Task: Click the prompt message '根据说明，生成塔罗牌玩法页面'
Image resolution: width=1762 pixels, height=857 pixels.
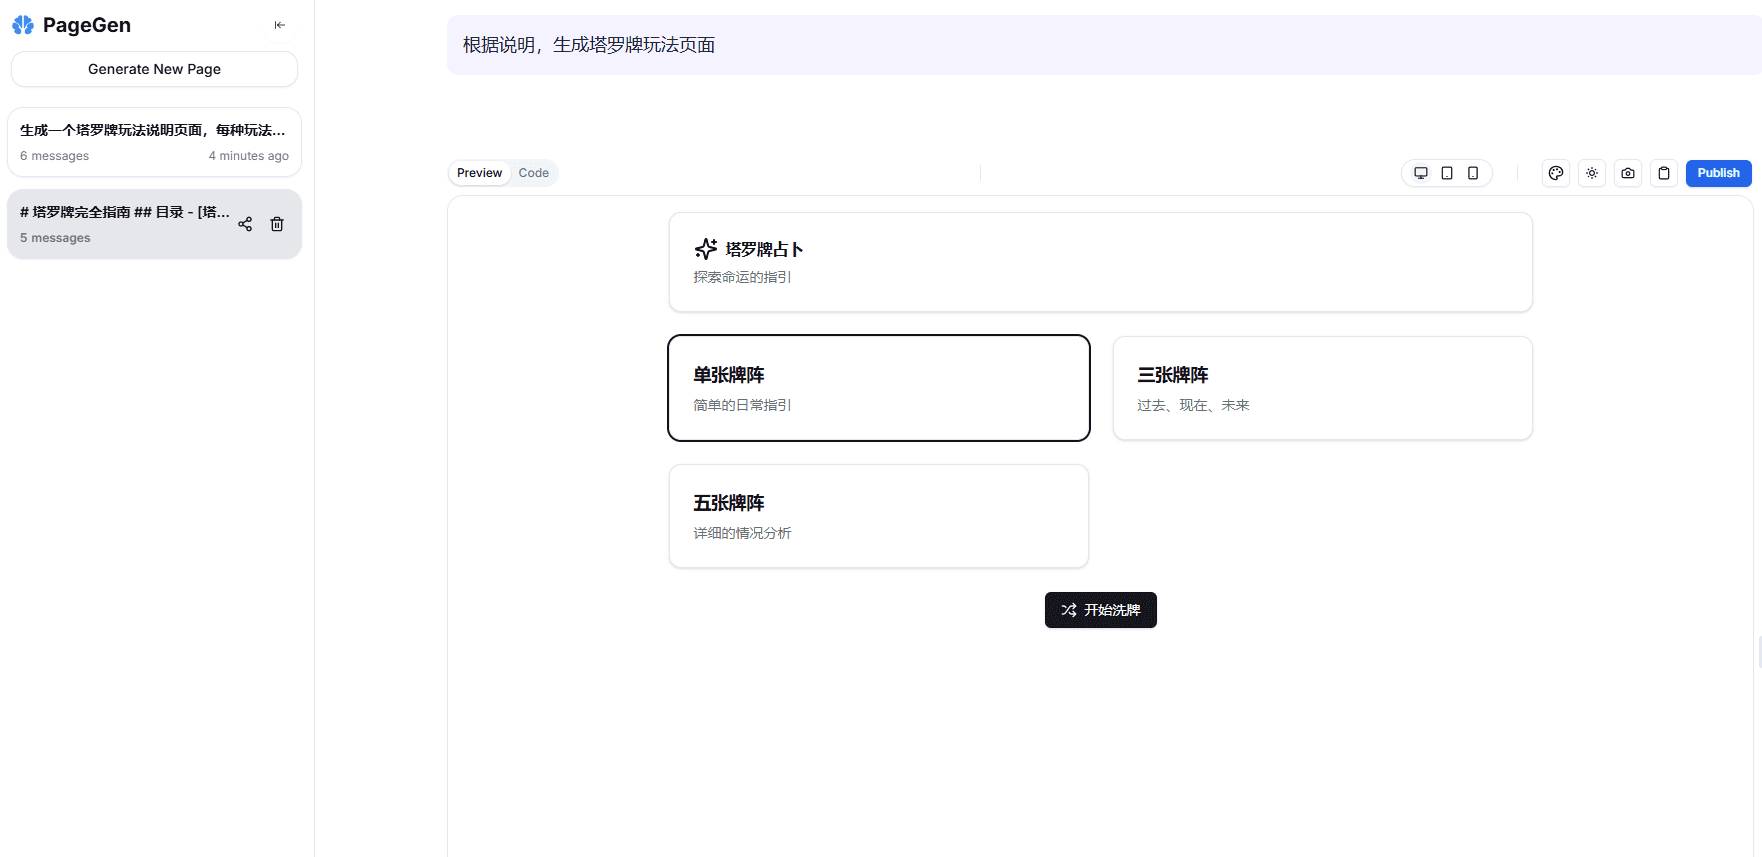Action: pos(589,45)
